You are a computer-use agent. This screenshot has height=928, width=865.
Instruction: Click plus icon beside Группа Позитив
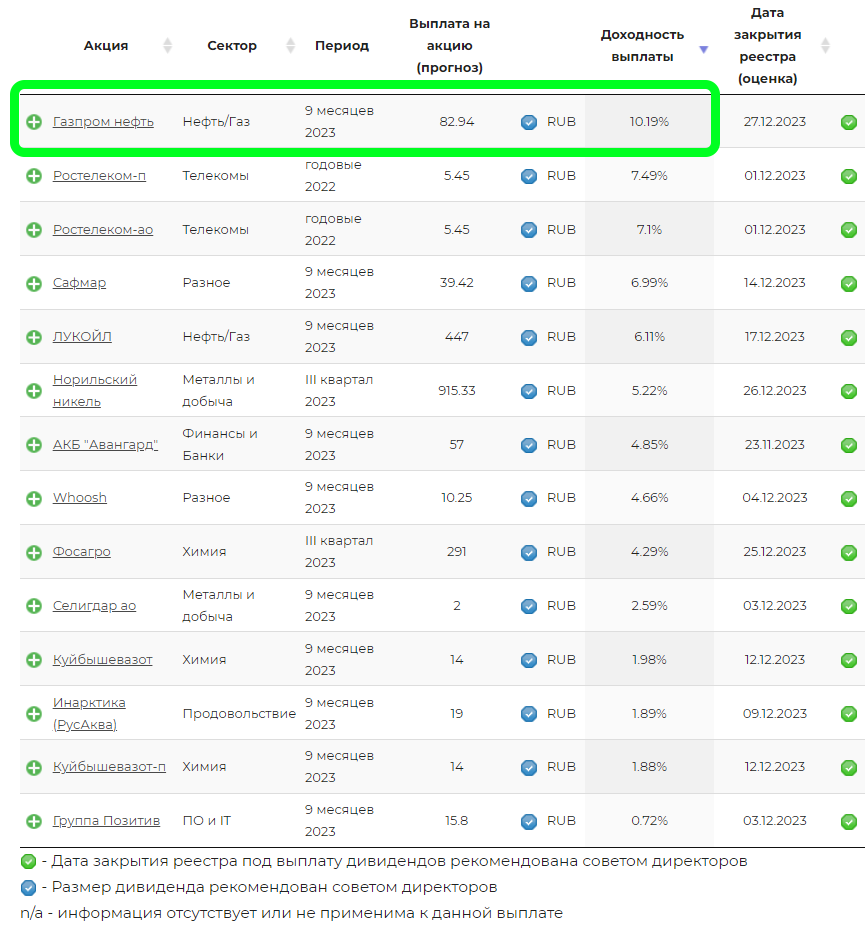tap(34, 821)
